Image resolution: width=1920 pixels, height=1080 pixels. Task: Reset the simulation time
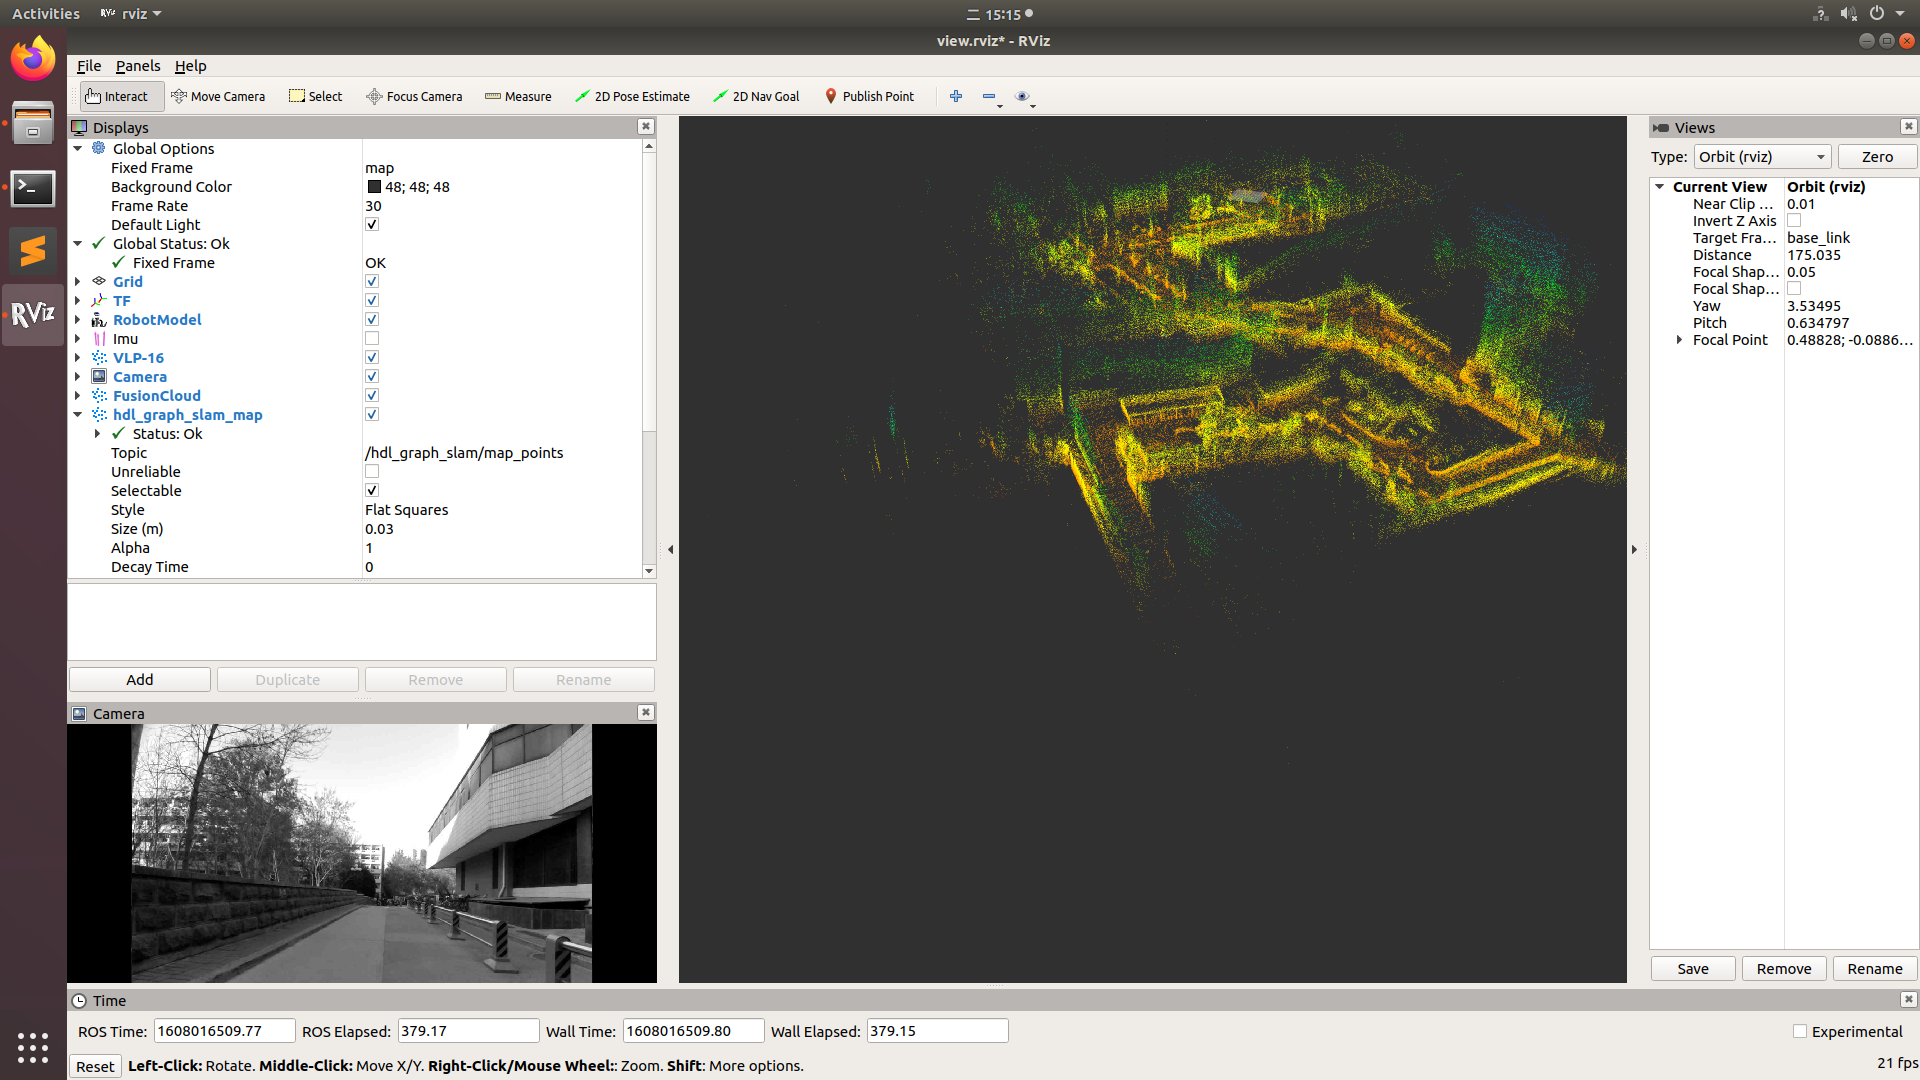coord(95,1066)
